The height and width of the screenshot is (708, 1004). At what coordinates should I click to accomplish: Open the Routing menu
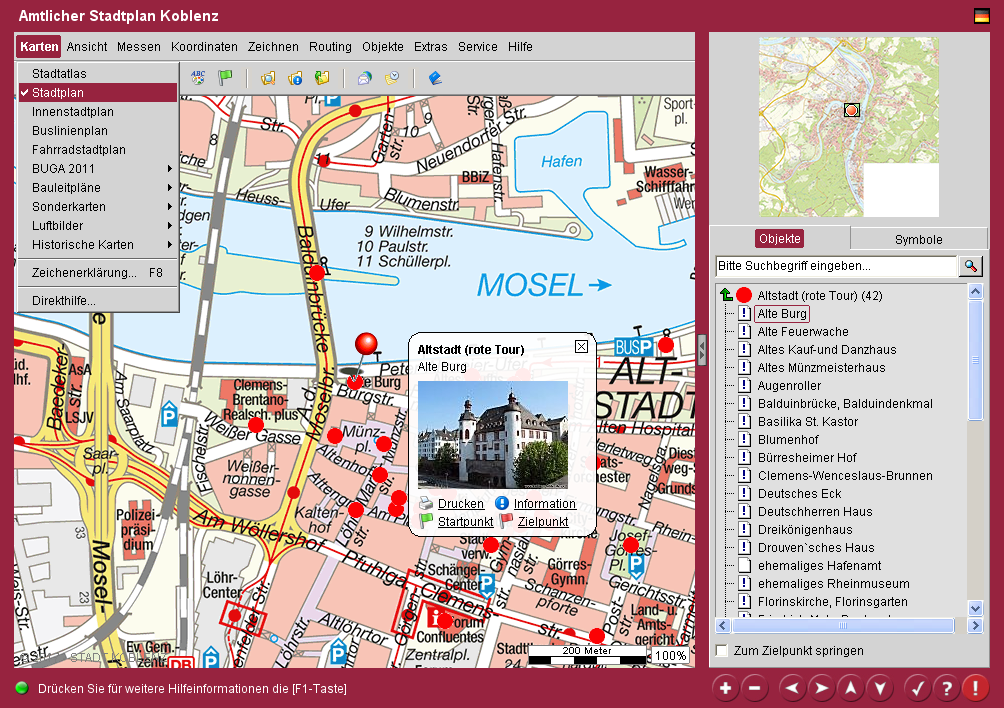(330, 47)
